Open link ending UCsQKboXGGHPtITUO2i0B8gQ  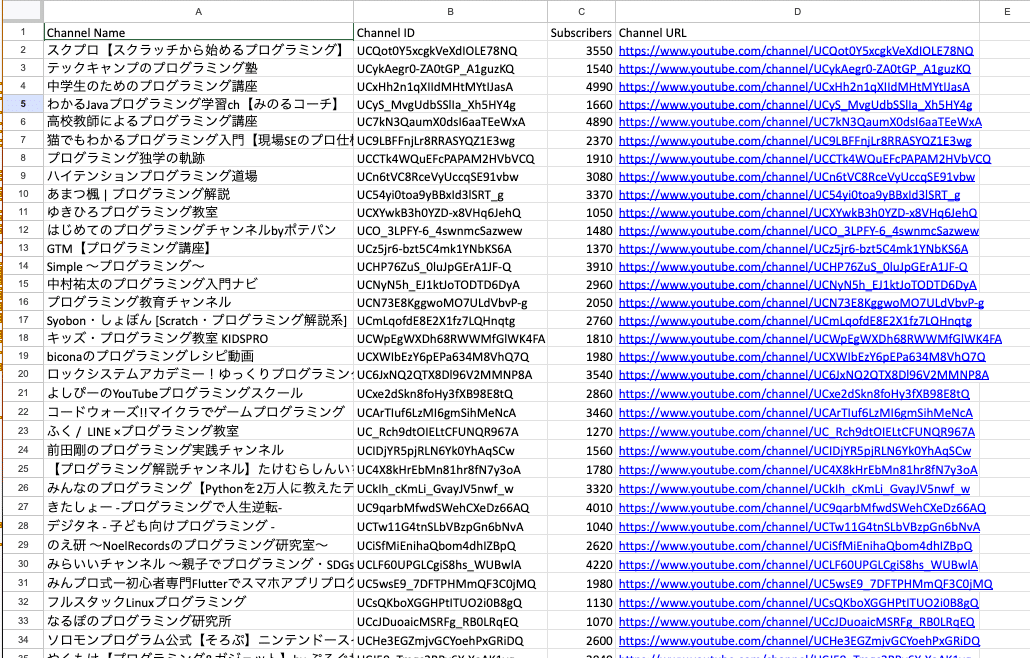click(798, 602)
